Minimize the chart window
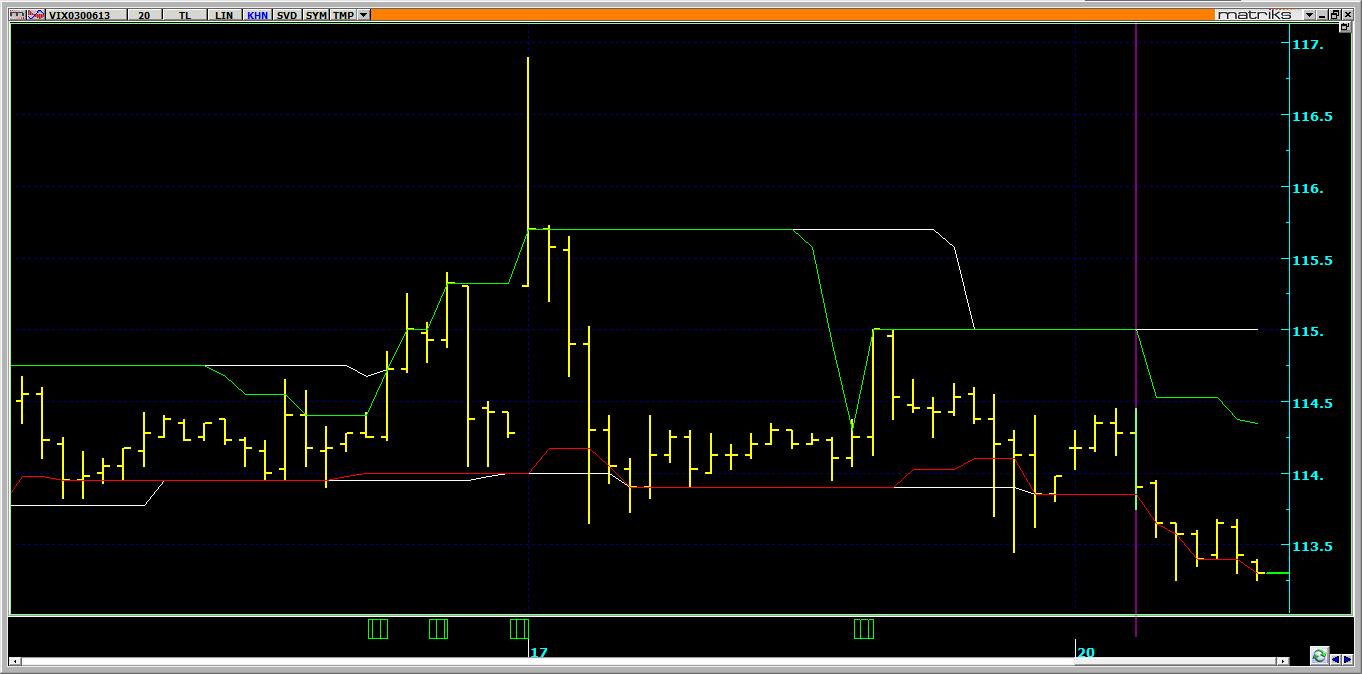Image resolution: width=1362 pixels, height=674 pixels. click(x=1322, y=15)
